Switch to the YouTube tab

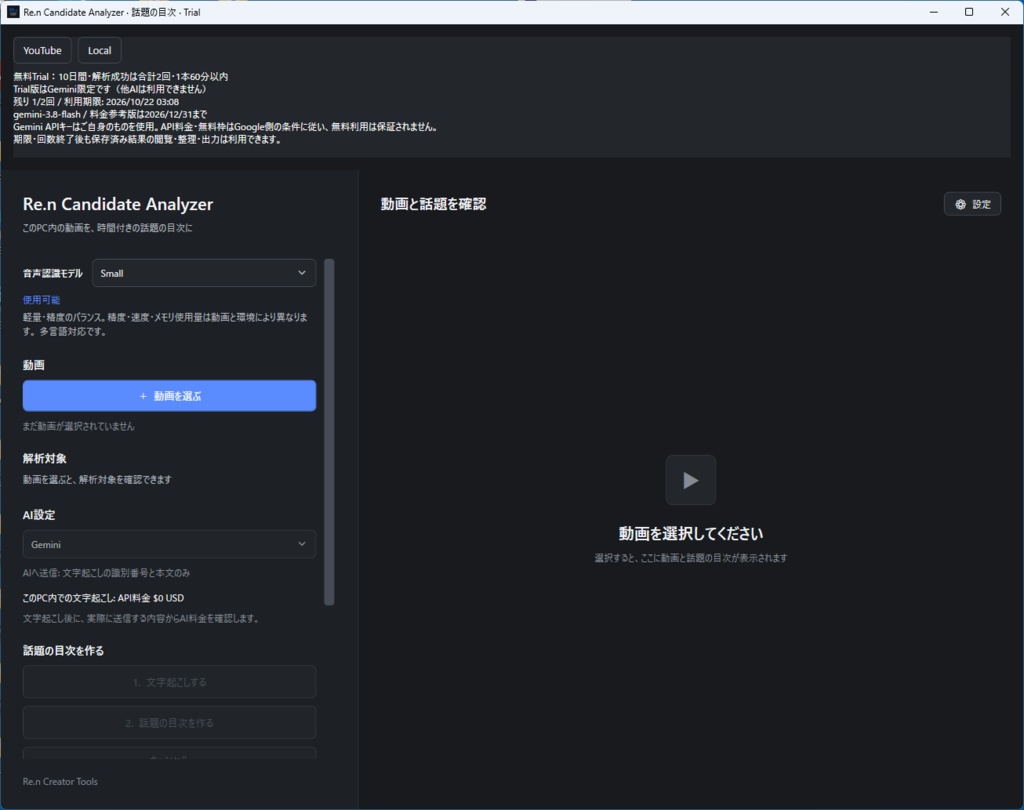[x=42, y=50]
